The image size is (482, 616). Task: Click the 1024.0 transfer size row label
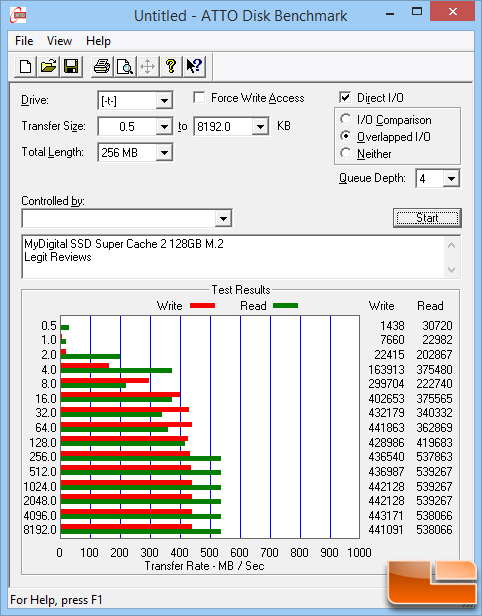40,487
